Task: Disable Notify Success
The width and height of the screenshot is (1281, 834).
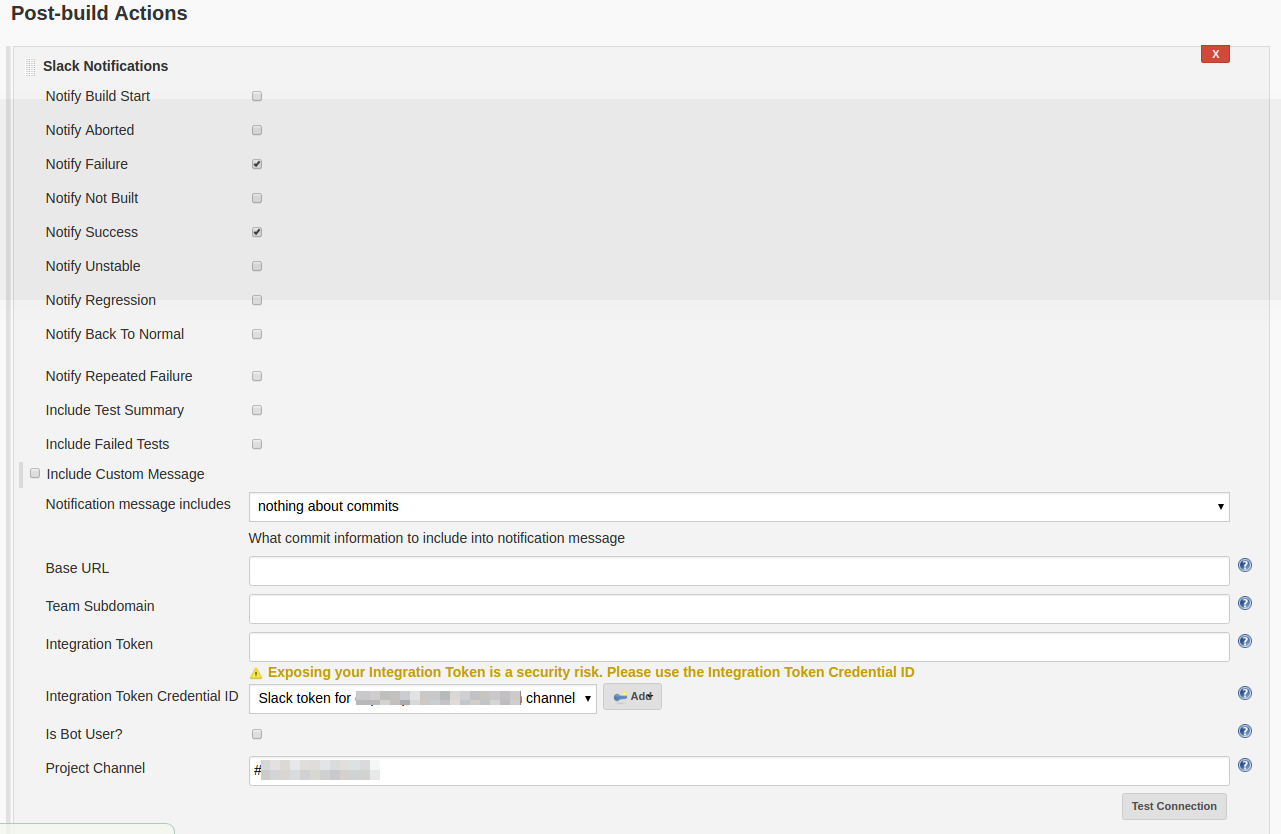Action: 257,232
